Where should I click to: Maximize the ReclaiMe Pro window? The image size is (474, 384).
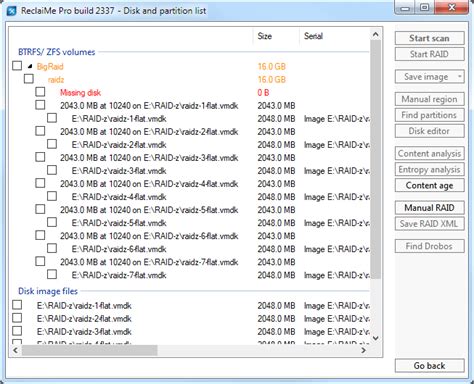pos(424,8)
